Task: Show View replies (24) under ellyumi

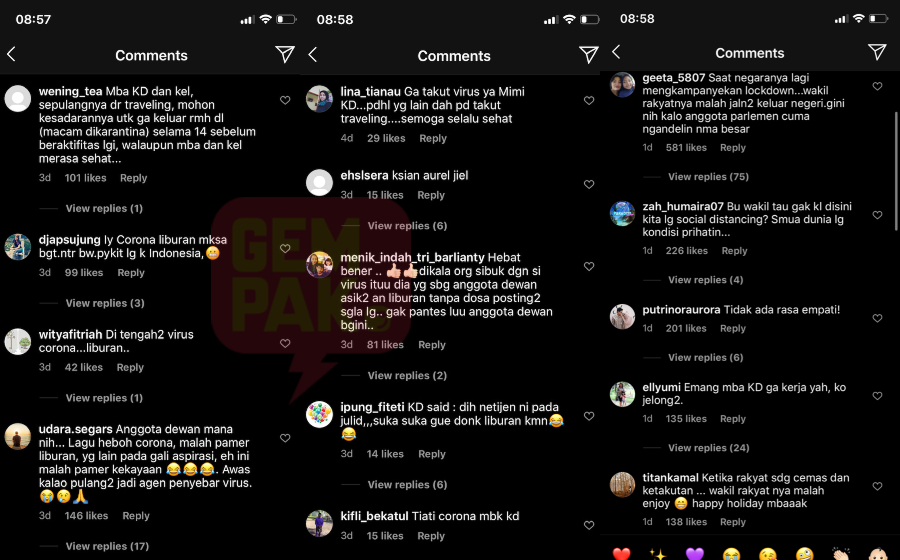Action: click(x=708, y=448)
